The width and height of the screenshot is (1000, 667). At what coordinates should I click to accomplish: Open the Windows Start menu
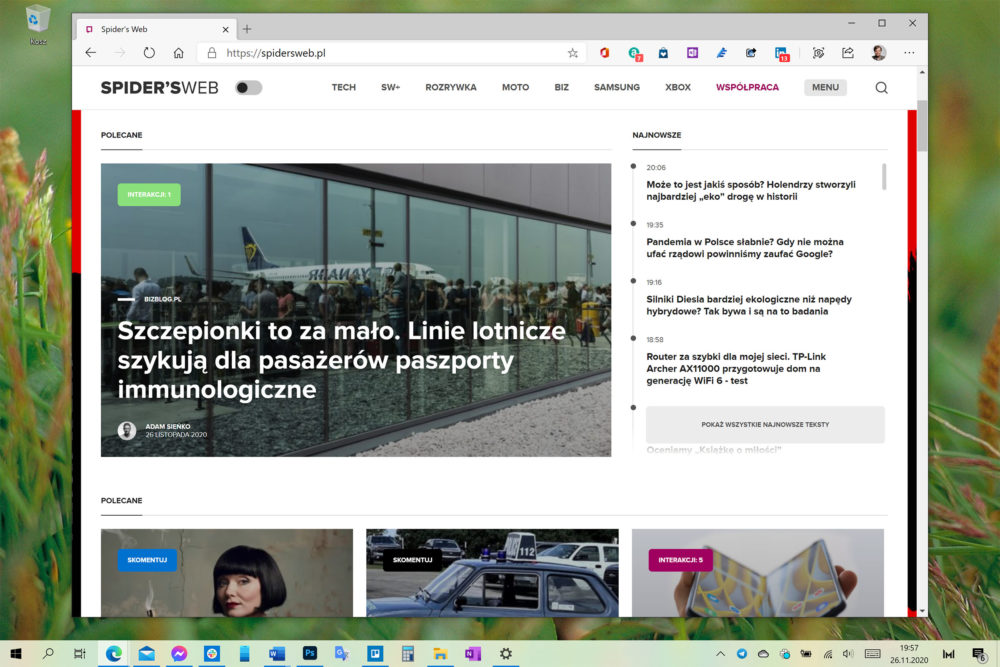pyautogui.click(x=17, y=654)
